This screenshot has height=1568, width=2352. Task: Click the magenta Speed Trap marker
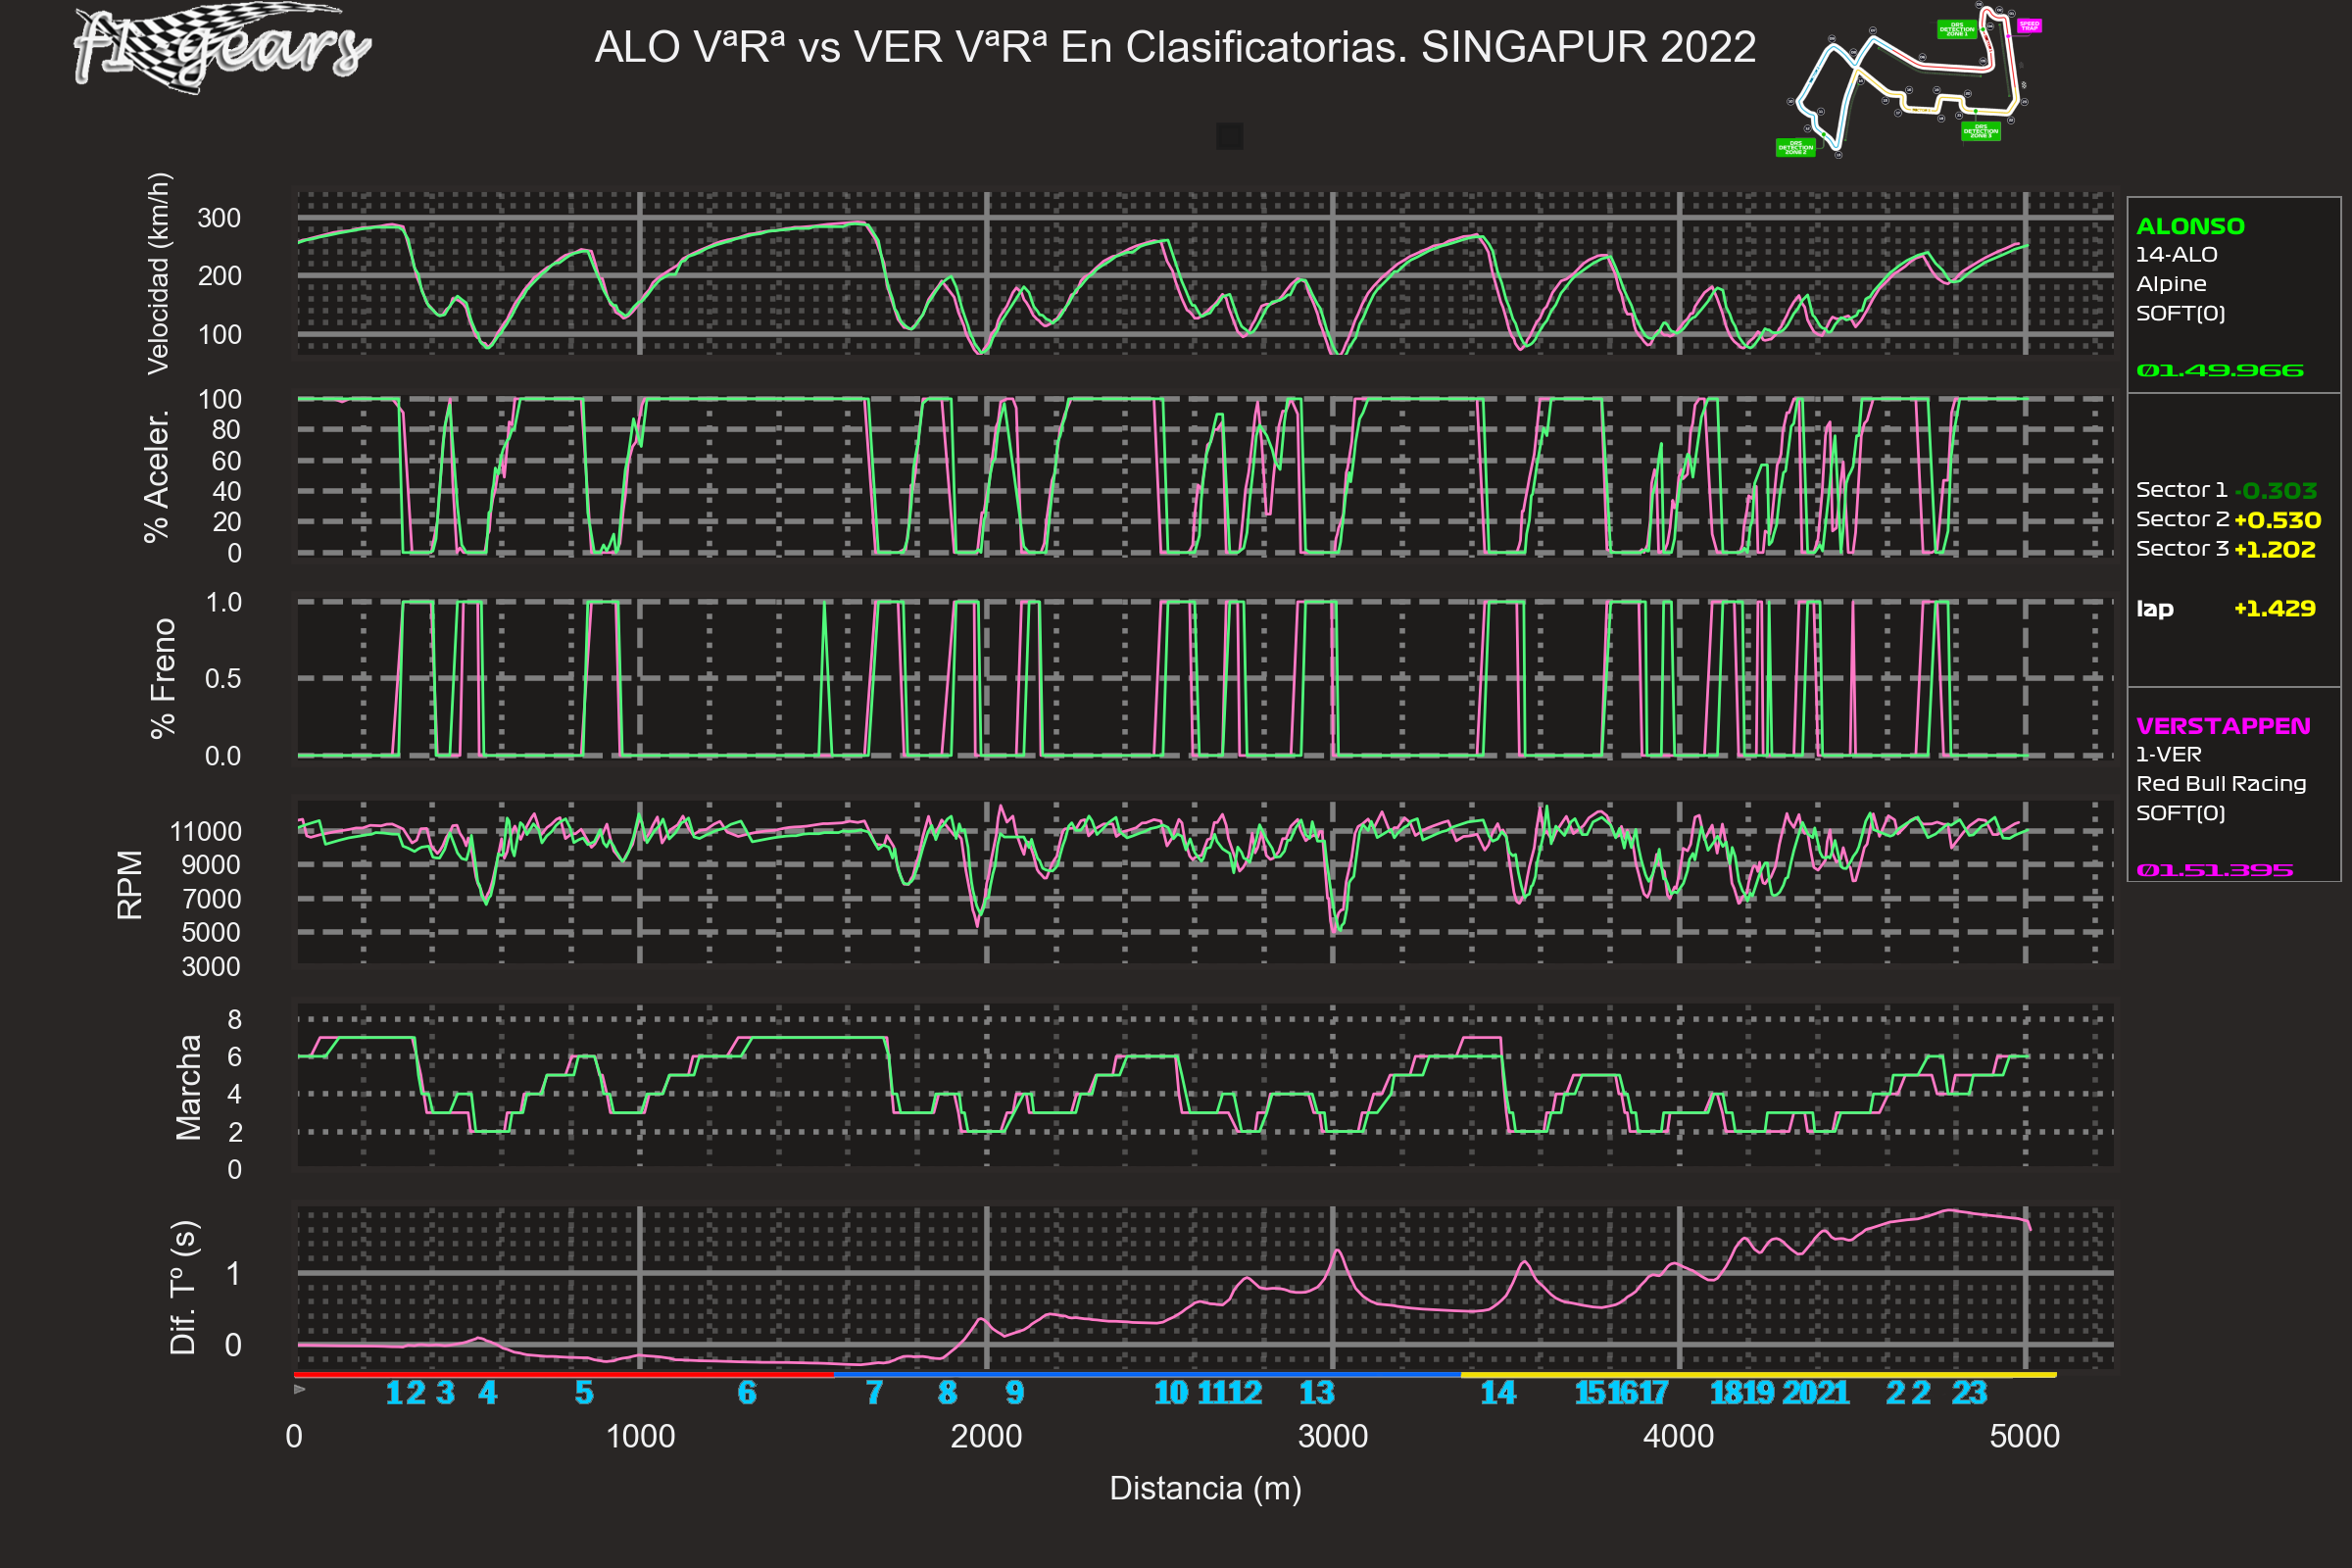coord(2029,26)
